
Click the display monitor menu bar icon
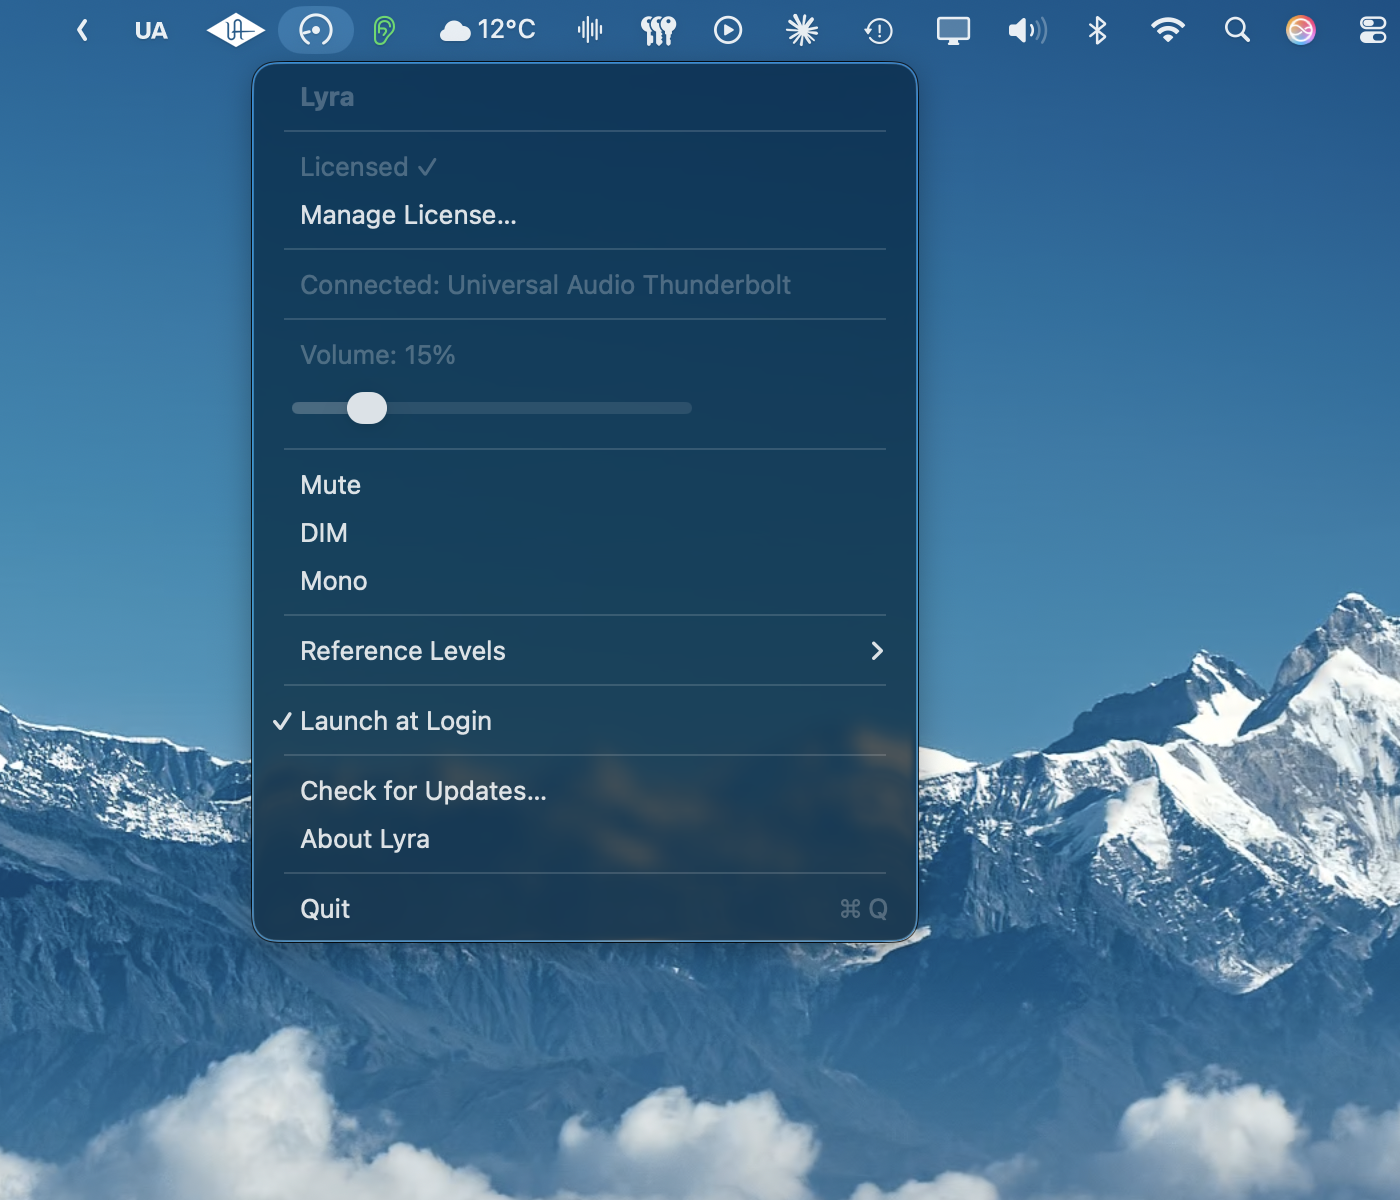pyautogui.click(x=953, y=31)
